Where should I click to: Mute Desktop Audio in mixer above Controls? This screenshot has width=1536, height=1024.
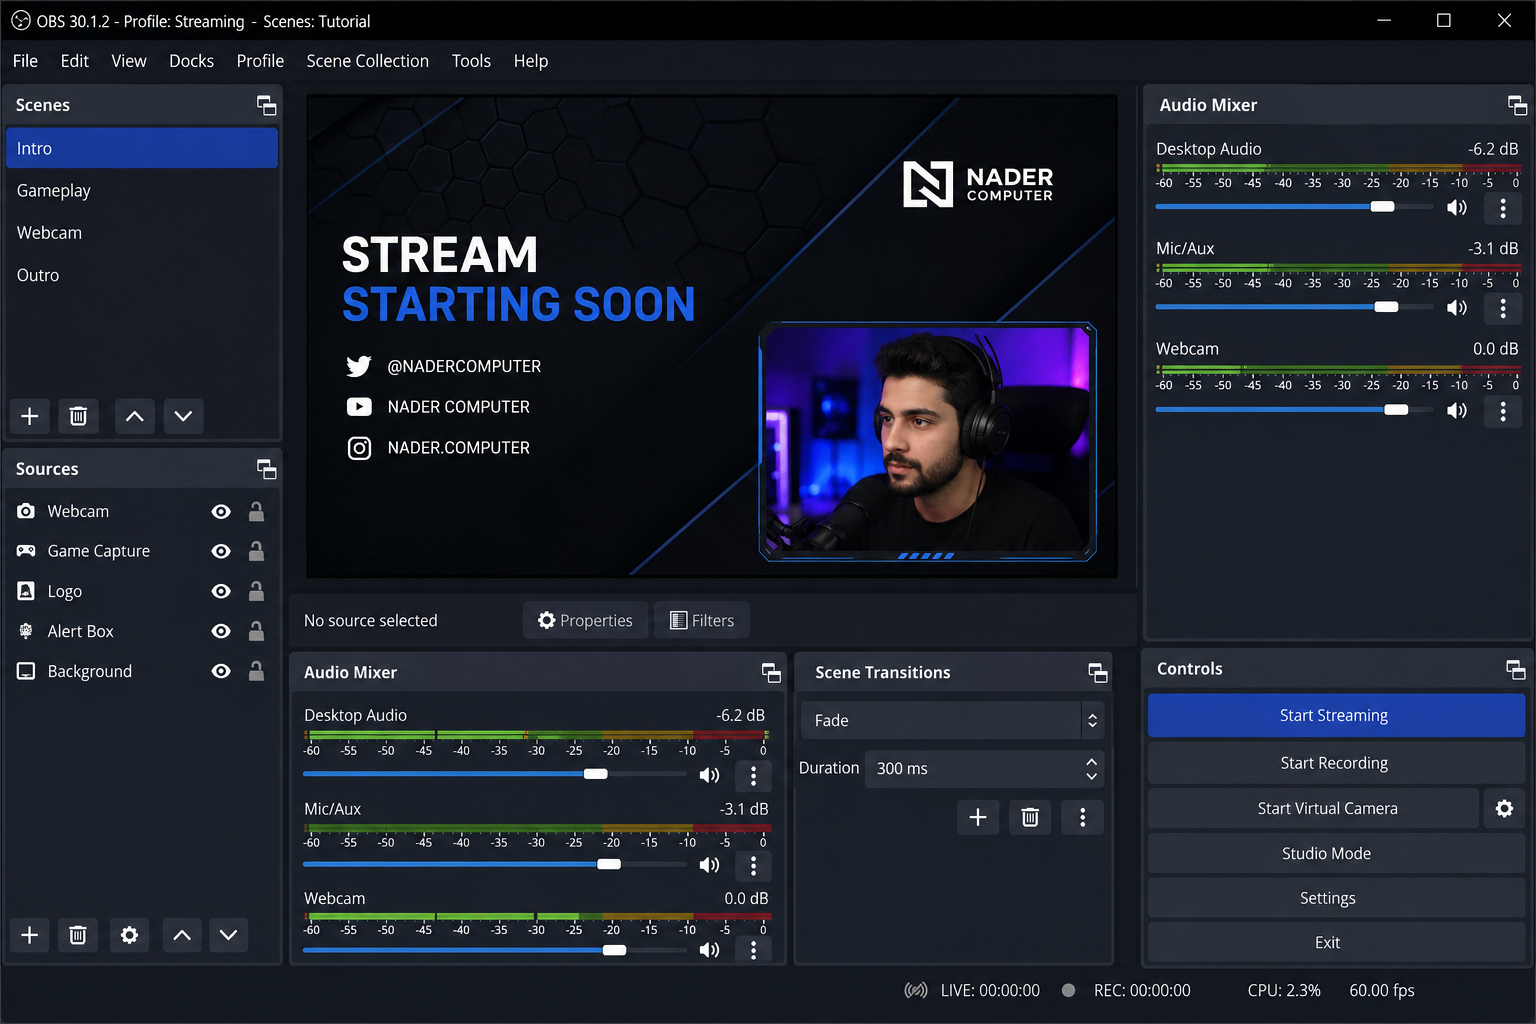pos(1457,208)
